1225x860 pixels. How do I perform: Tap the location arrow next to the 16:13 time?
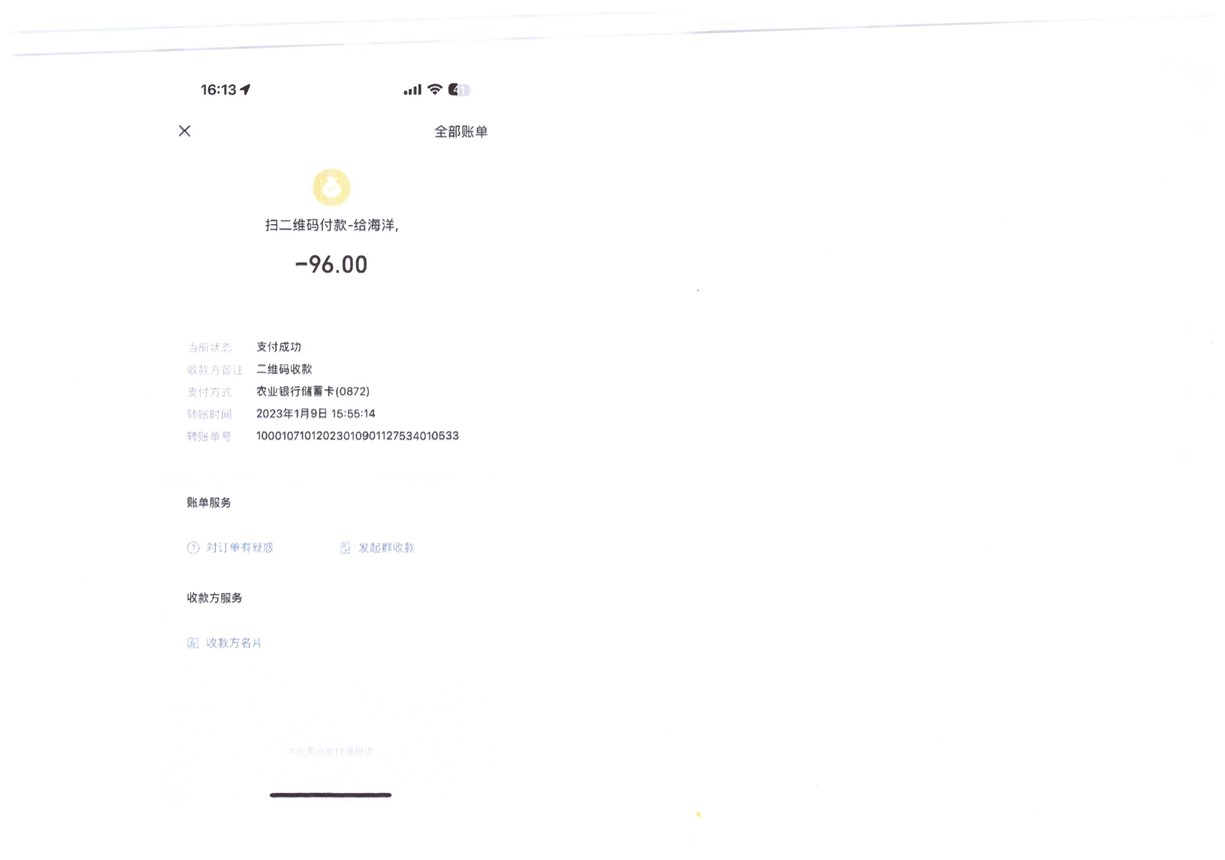point(245,90)
